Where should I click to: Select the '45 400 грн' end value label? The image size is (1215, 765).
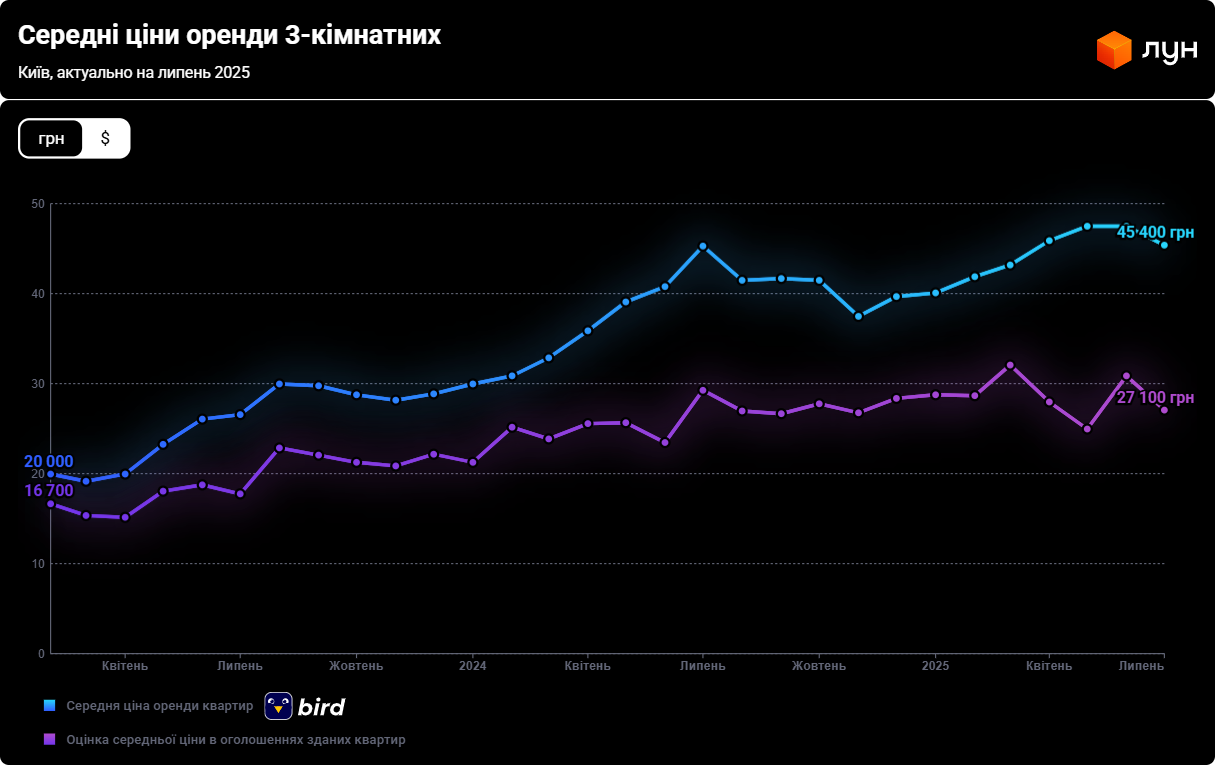[x=1155, y=232]
